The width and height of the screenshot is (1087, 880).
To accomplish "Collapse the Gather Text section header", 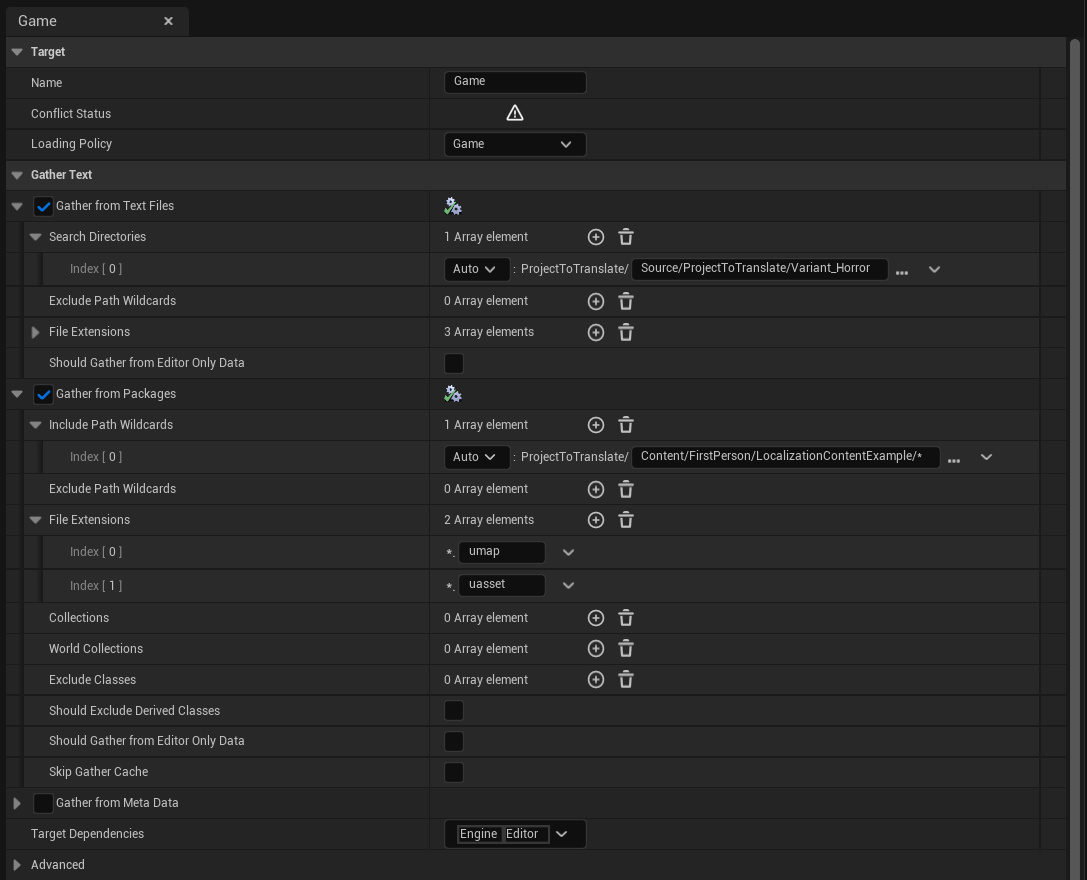I will 17,175.
